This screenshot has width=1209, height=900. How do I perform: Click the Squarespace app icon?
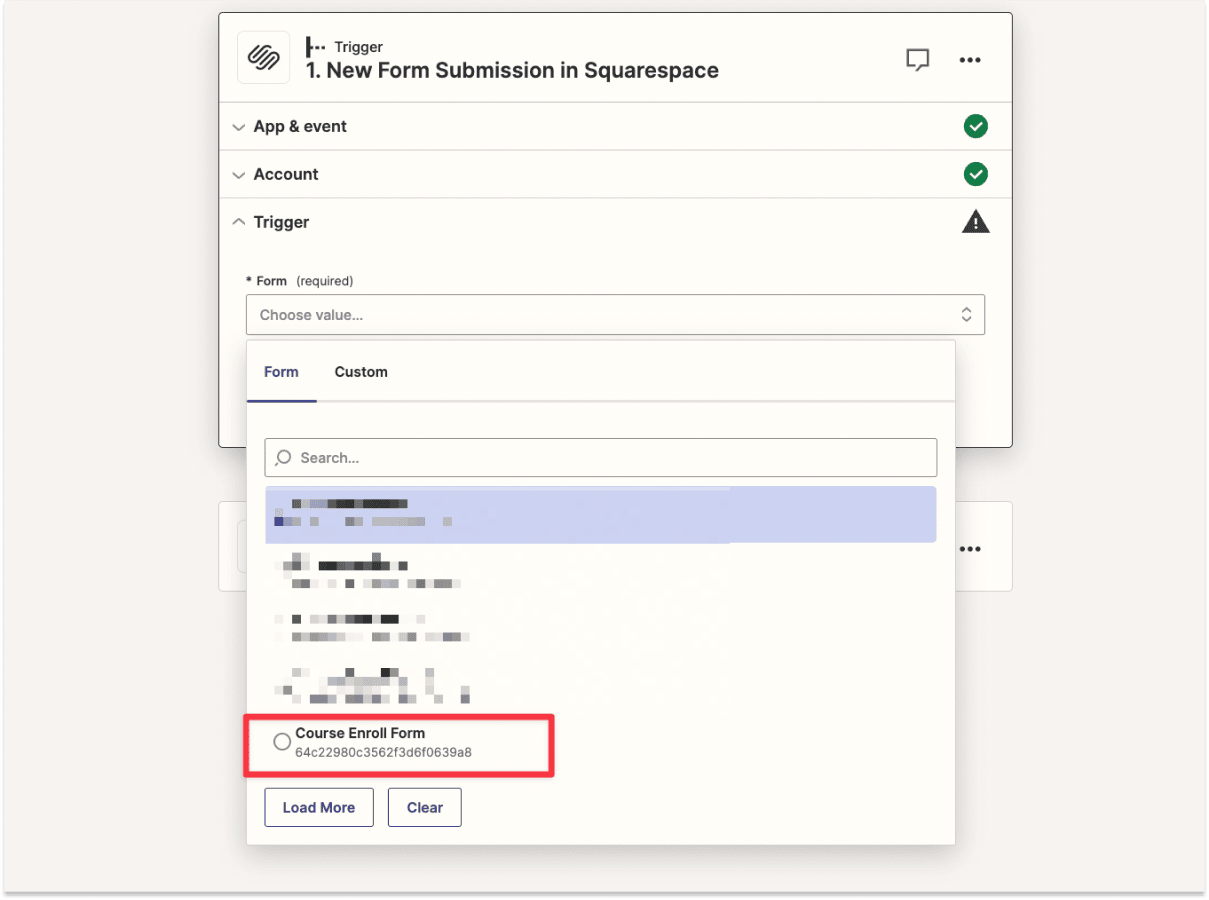pos(263,58)
